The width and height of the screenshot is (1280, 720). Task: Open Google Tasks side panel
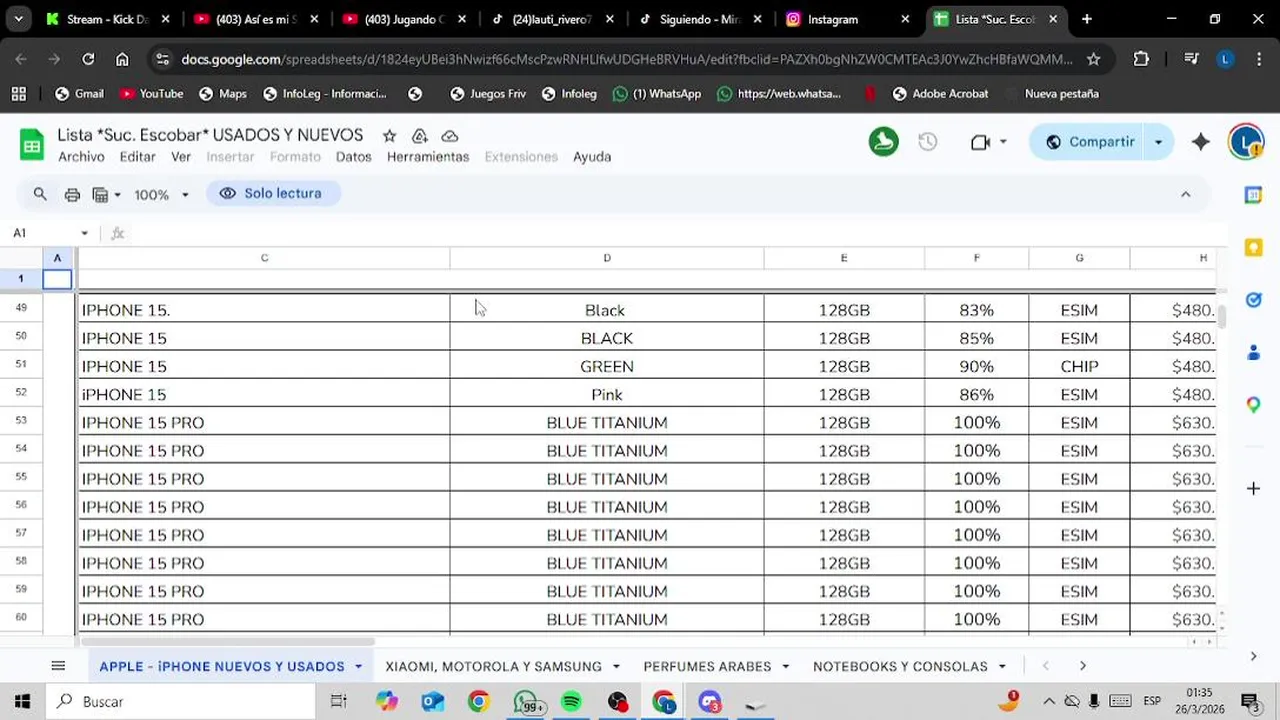click(x=1253, y=300)
